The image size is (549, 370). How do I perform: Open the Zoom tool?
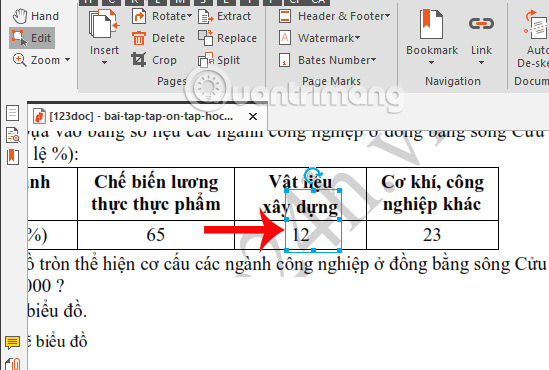pos(36,60)
